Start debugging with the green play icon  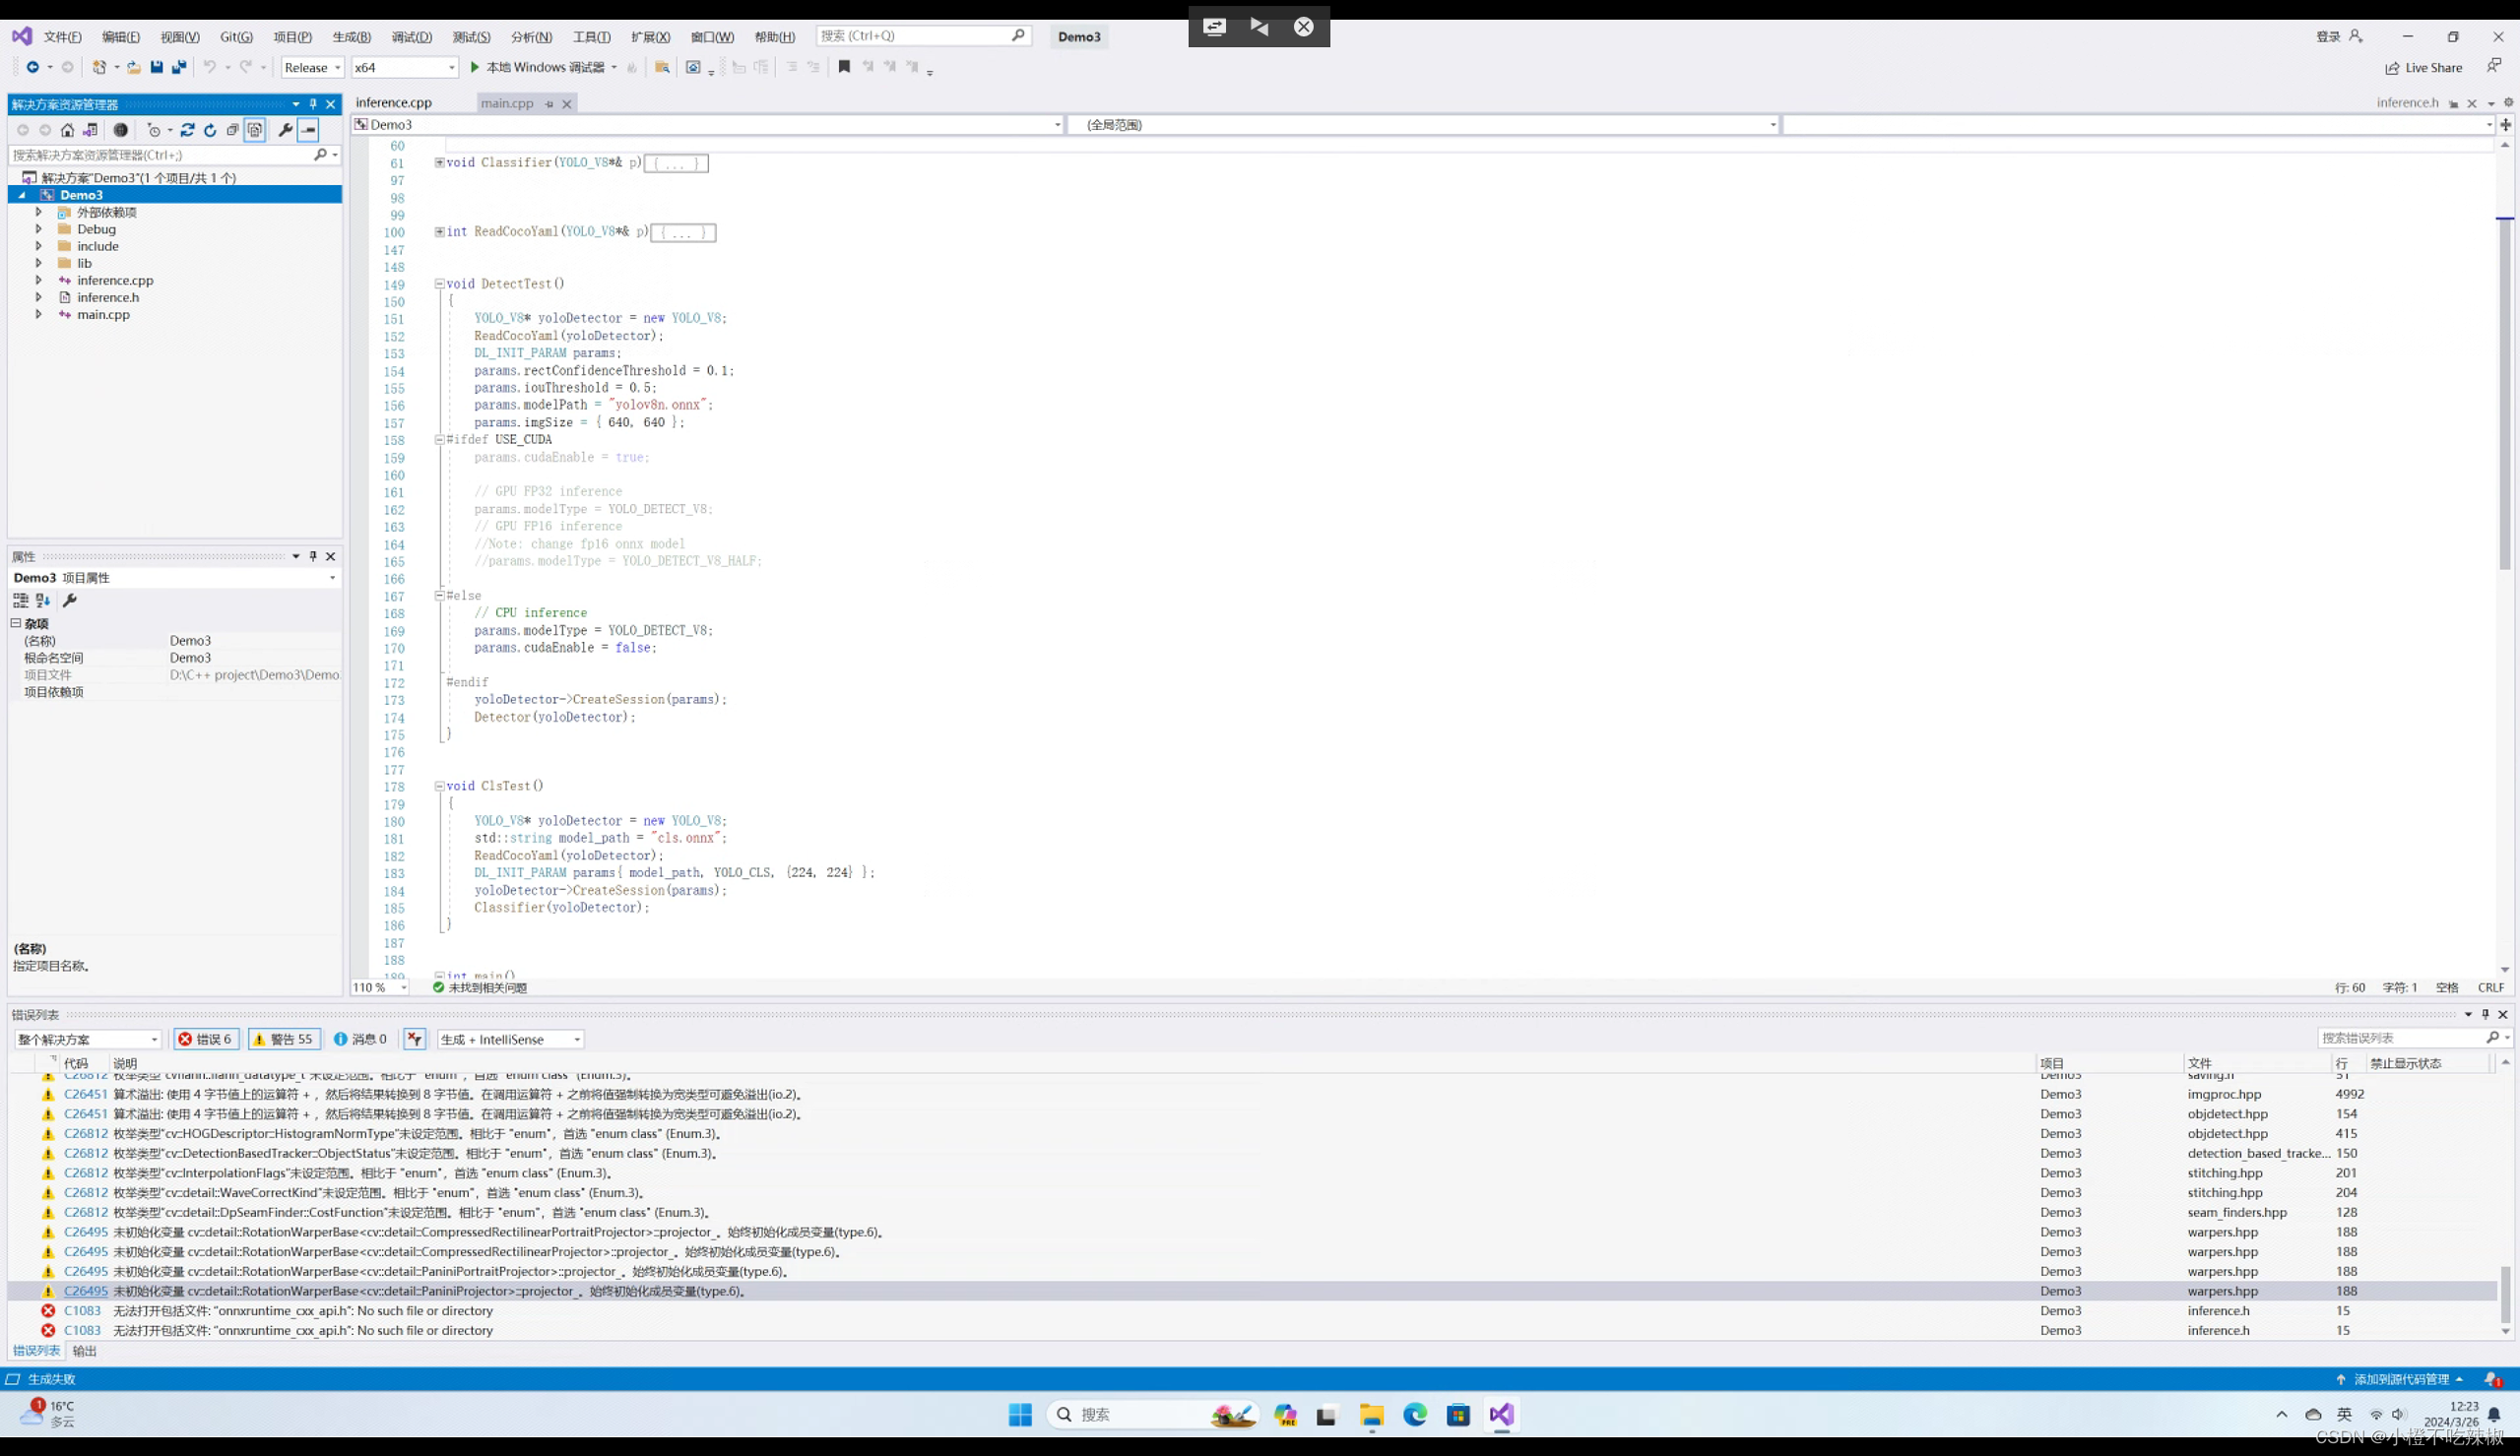tap(475, 67)
